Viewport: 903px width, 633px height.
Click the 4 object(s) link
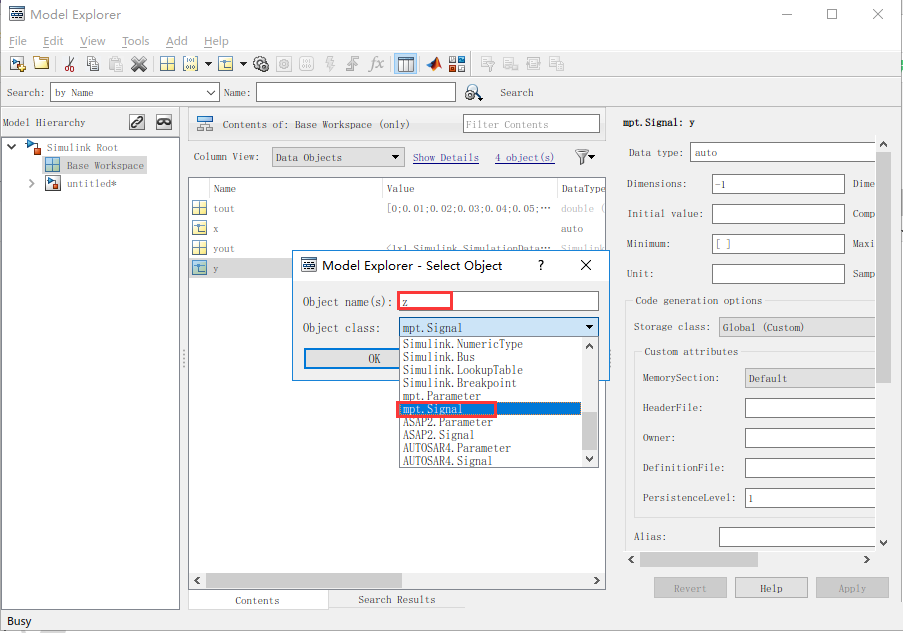pos(525,157)
